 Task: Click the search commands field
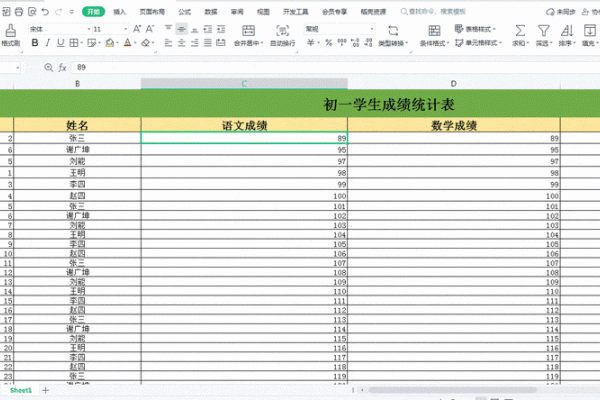pos(433,12)
